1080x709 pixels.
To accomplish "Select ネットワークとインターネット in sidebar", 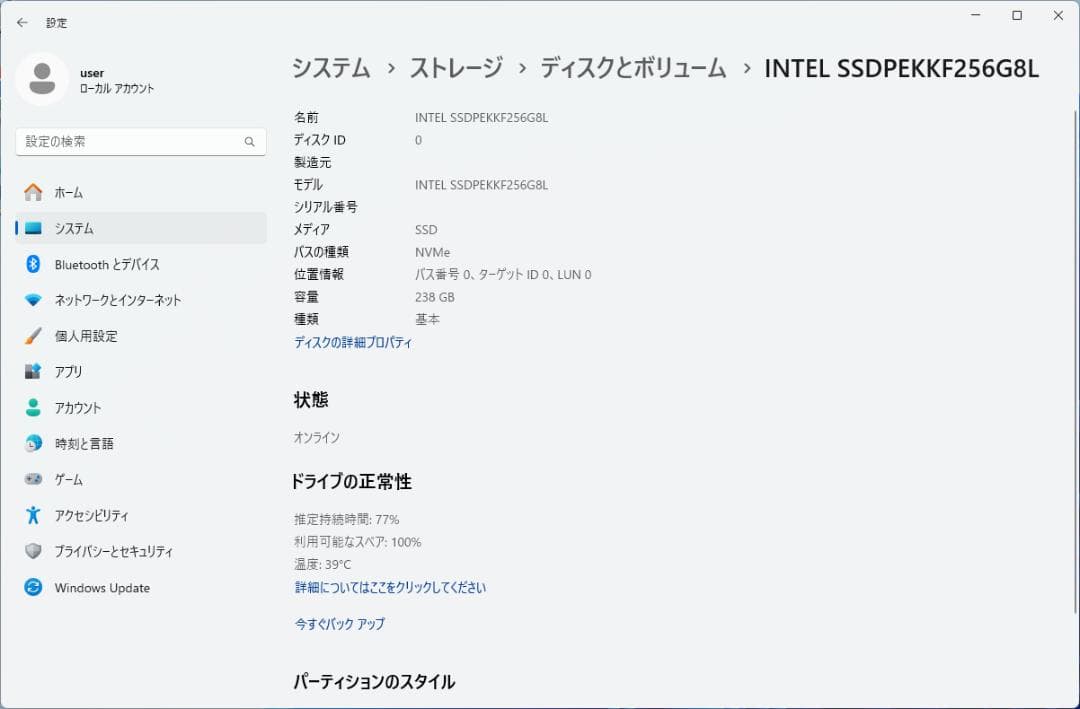I will click(31, 300).
